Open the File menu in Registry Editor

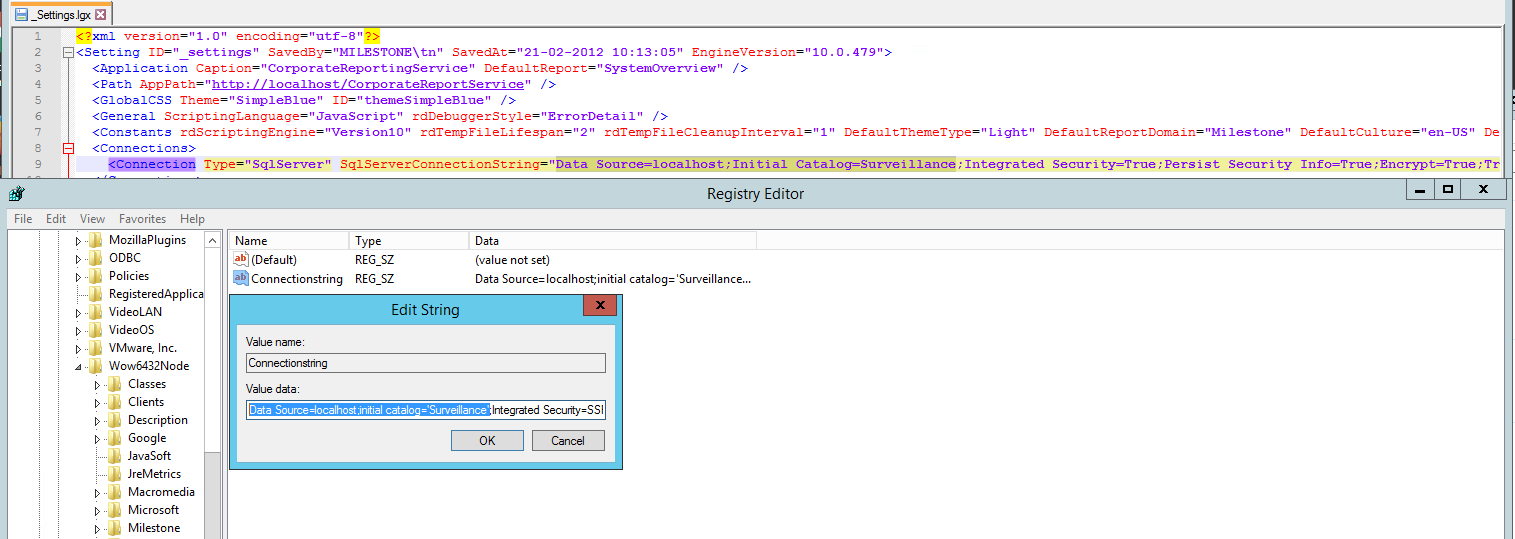(x=23, y=219)
